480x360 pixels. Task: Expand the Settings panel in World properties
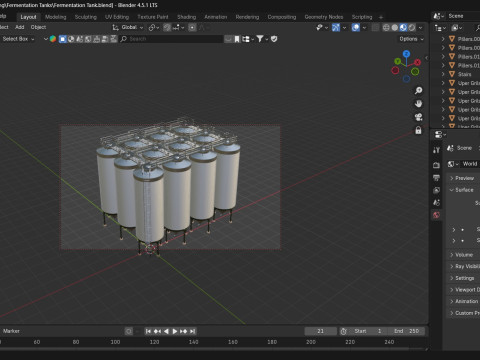pyautogui.click(x=464, y=278)
